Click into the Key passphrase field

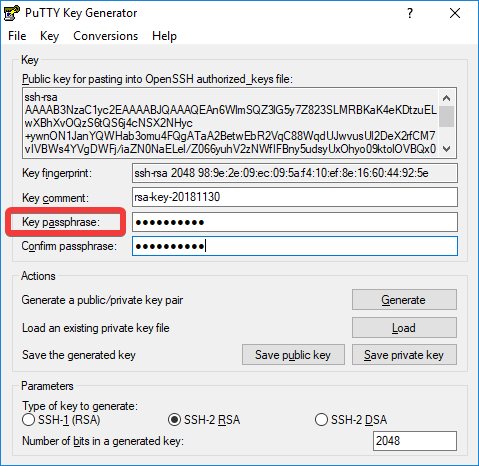click(295, 222)
